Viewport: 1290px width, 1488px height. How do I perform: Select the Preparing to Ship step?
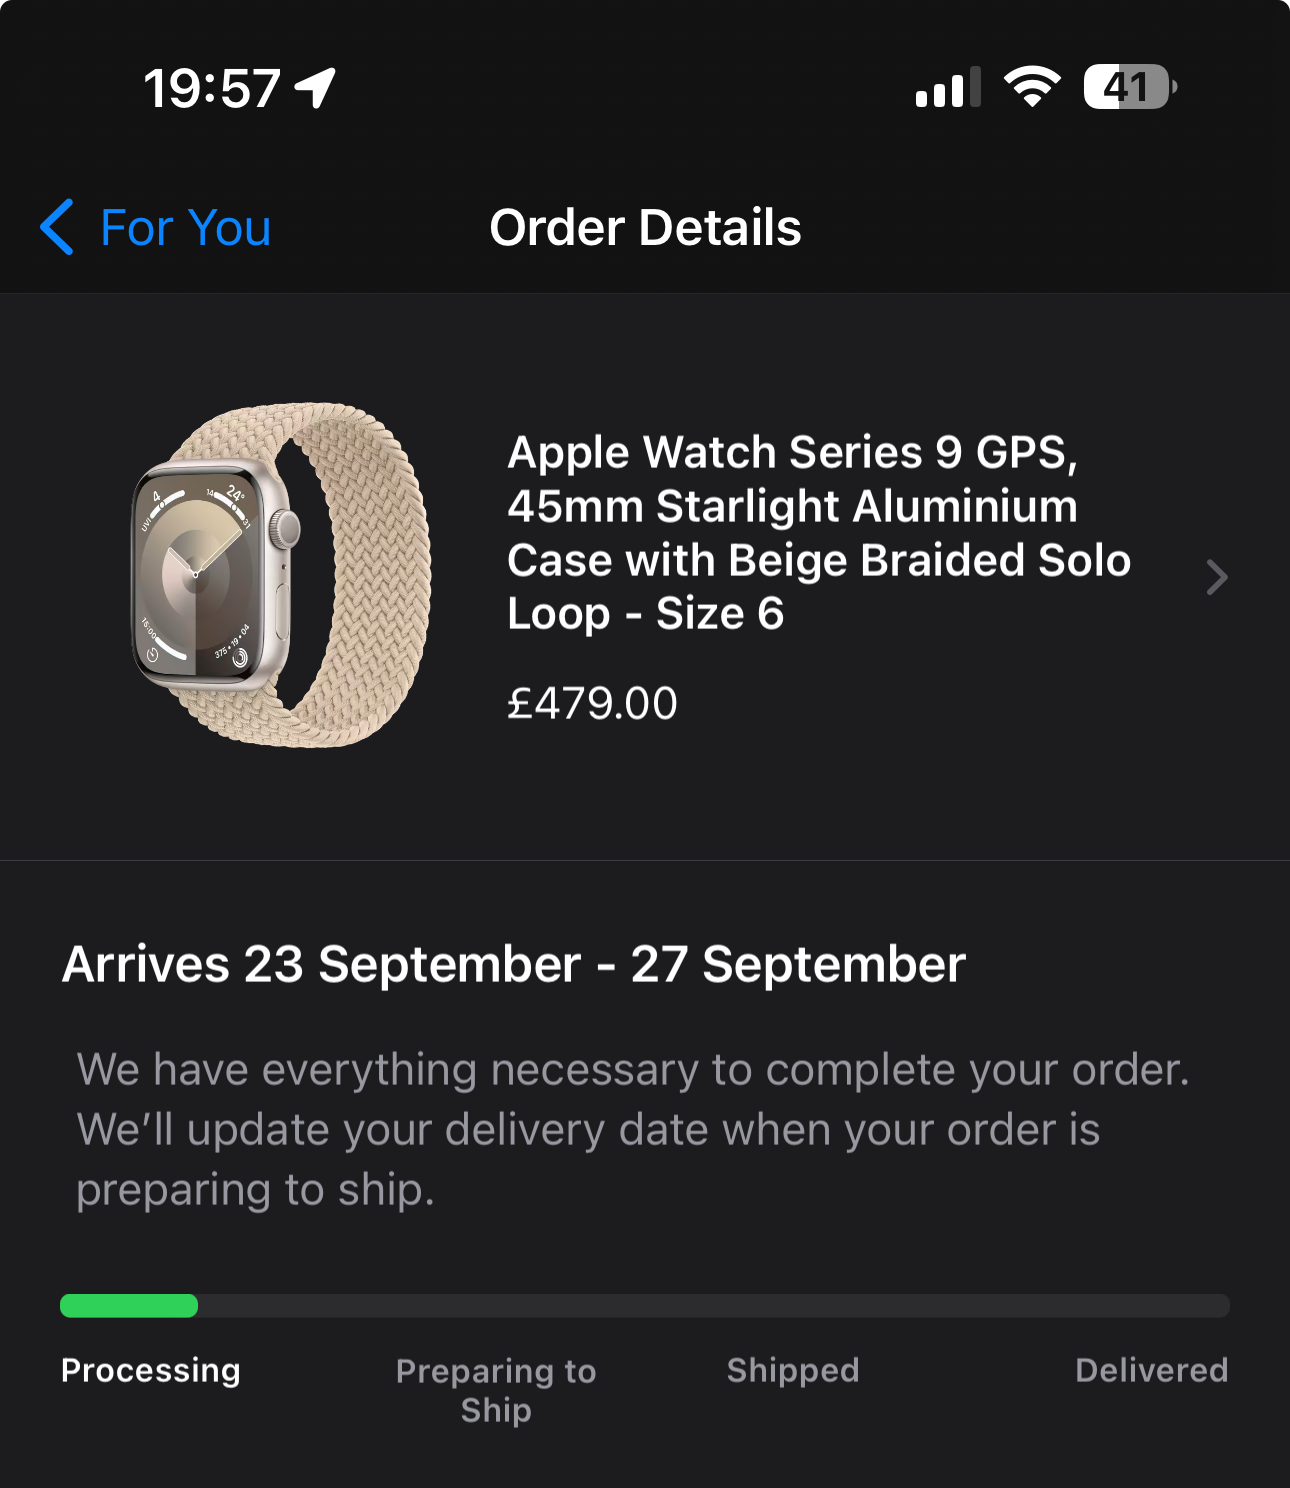point(496,1390)
